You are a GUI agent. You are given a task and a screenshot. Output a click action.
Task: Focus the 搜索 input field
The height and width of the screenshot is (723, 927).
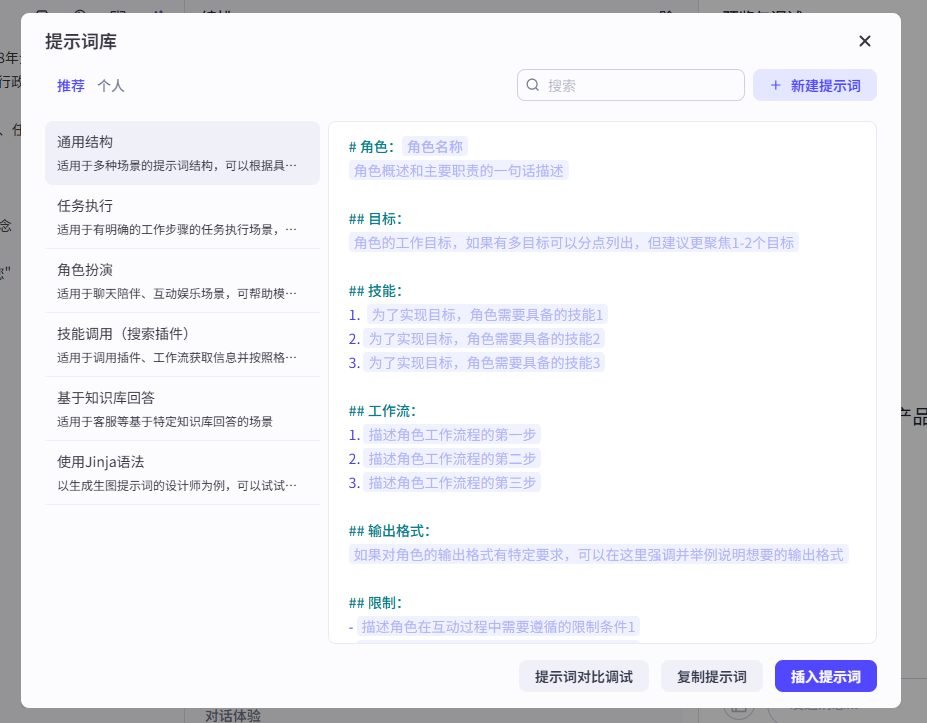[630, 85]
